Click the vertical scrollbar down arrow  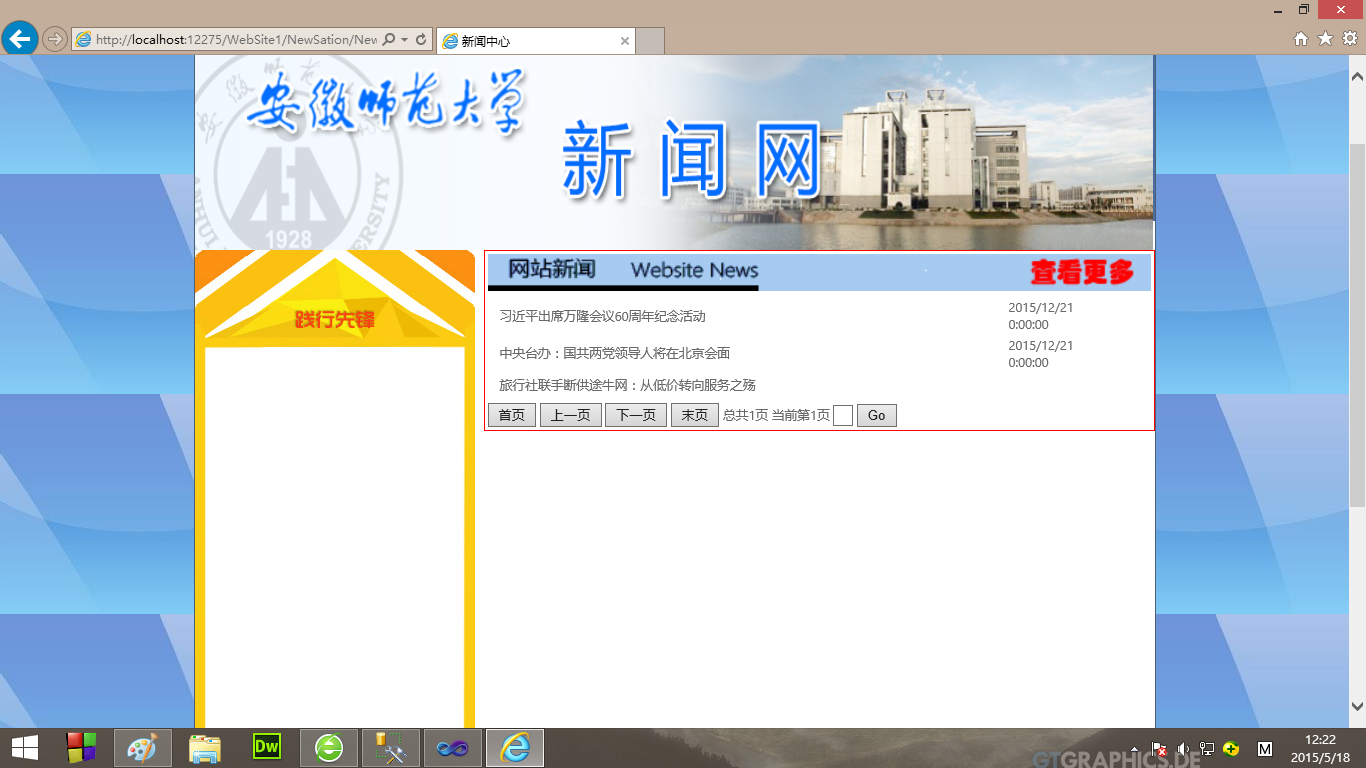[x=1357, y=706]
